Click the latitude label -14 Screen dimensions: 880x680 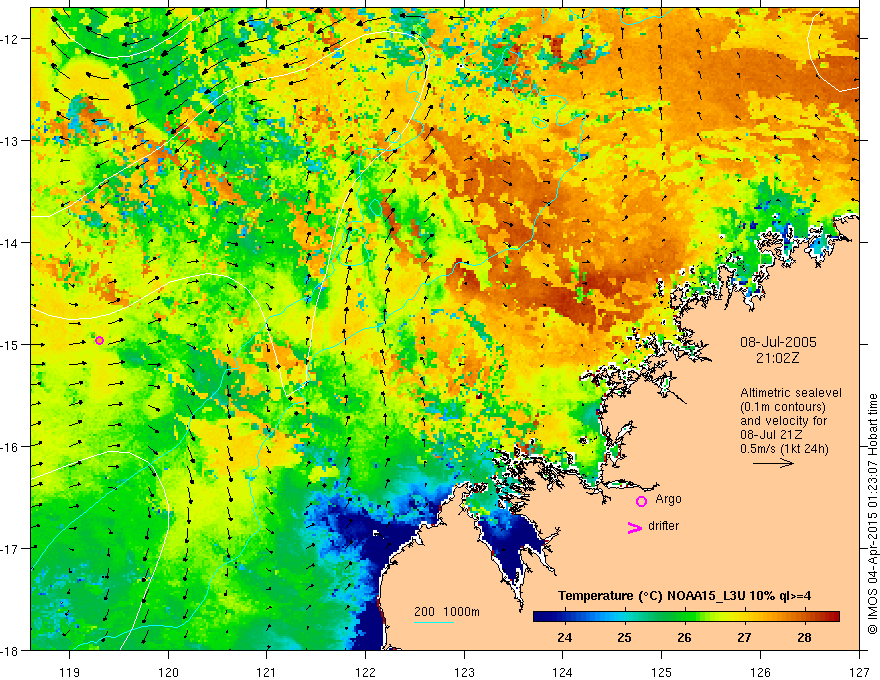tap(10, 243)
